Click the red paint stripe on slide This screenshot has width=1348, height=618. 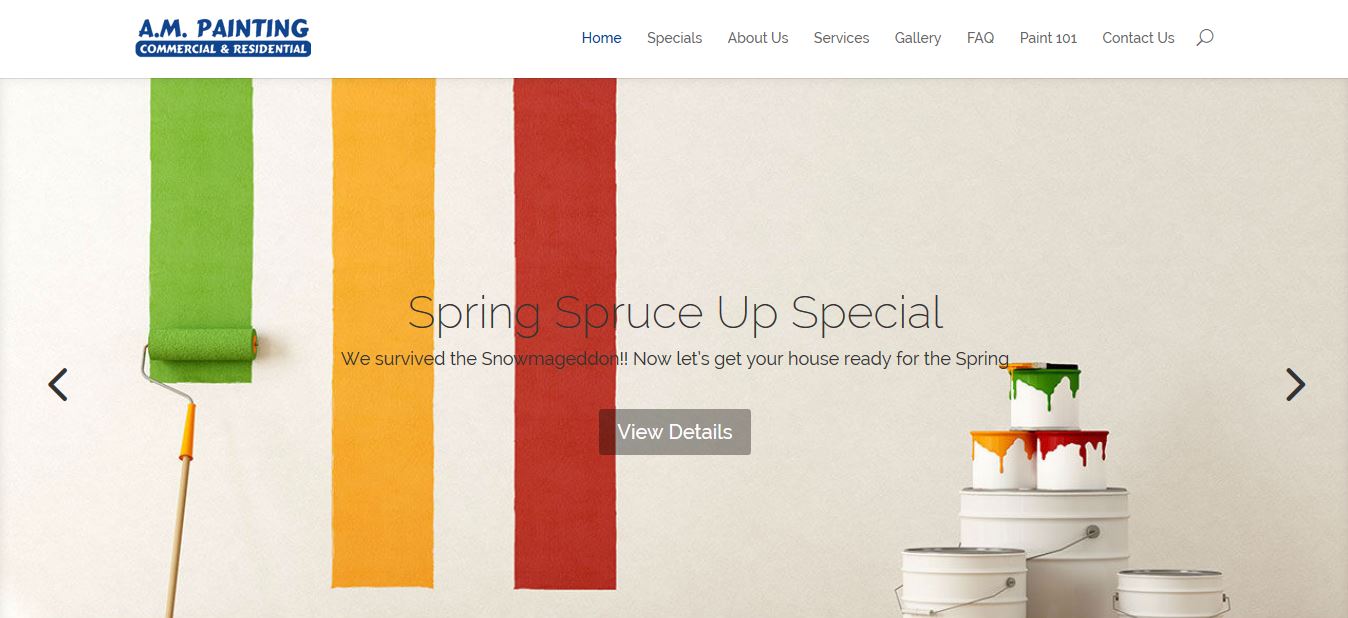(565, 334)
